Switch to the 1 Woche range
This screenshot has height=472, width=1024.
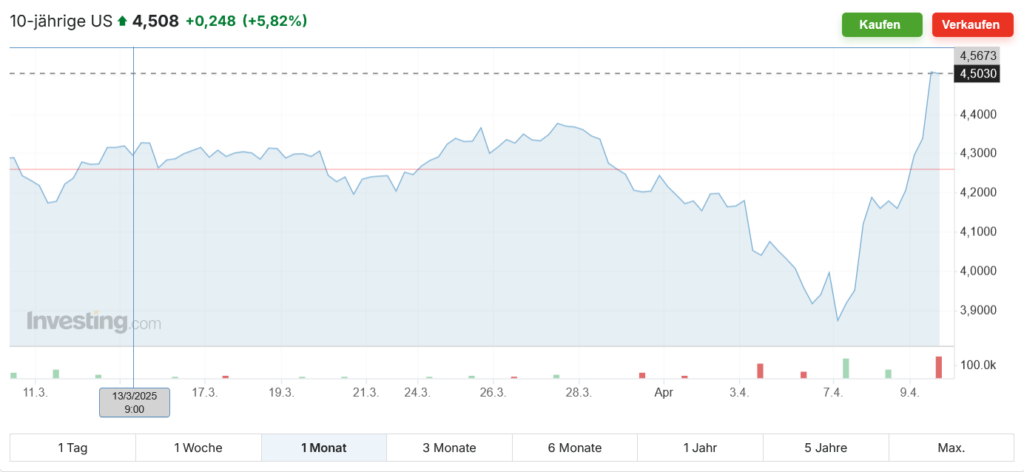coord(198,448)
